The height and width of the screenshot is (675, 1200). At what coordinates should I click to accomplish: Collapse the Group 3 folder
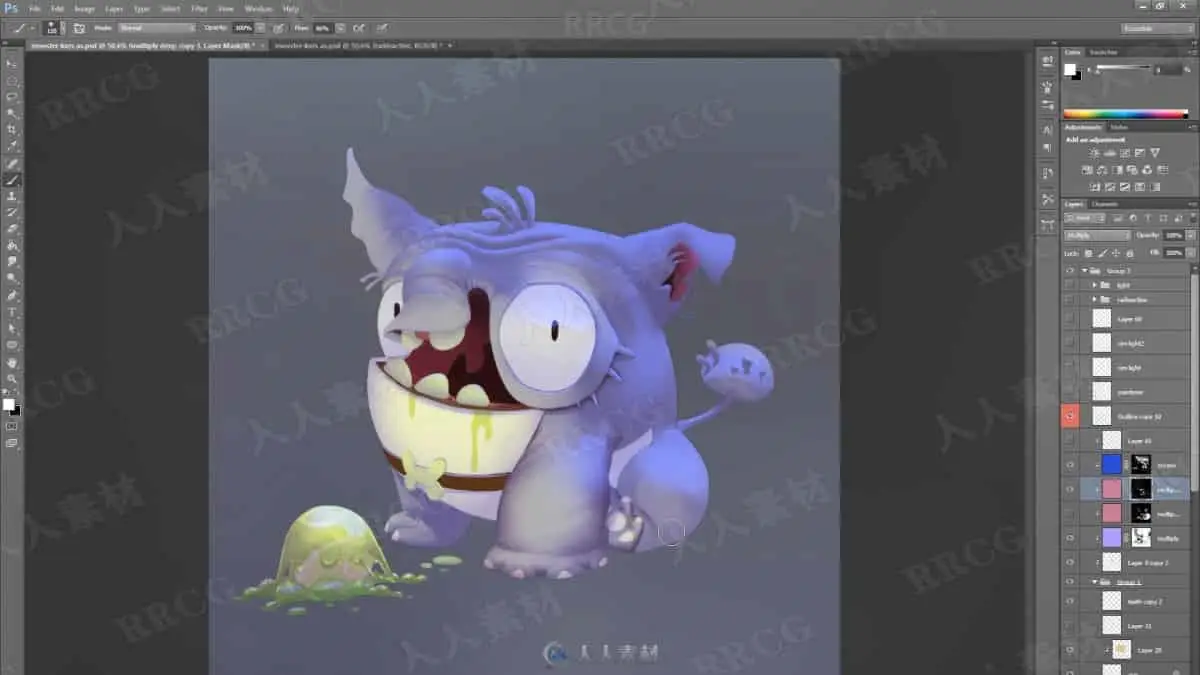pos(1084,270)
